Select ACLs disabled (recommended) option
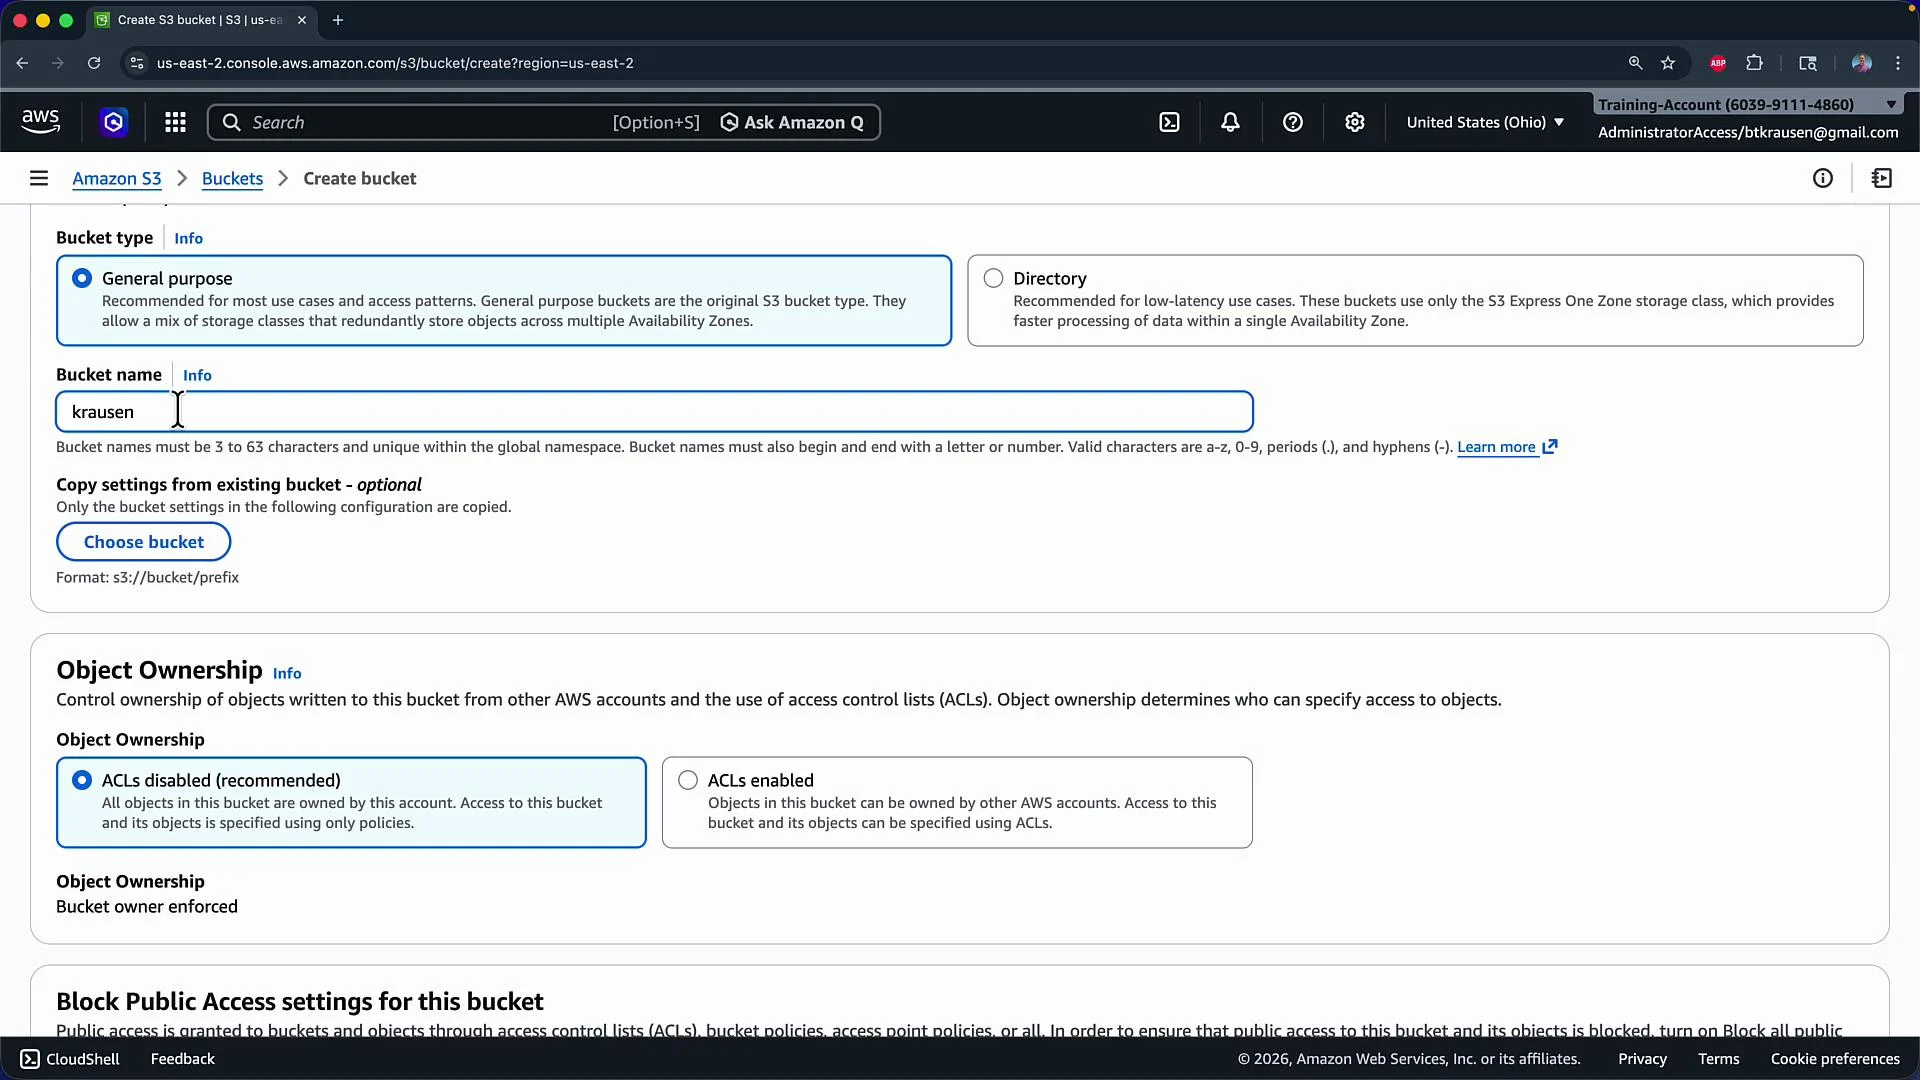The width and height of the screenshot is (1920, 1080). pos(351,802)
